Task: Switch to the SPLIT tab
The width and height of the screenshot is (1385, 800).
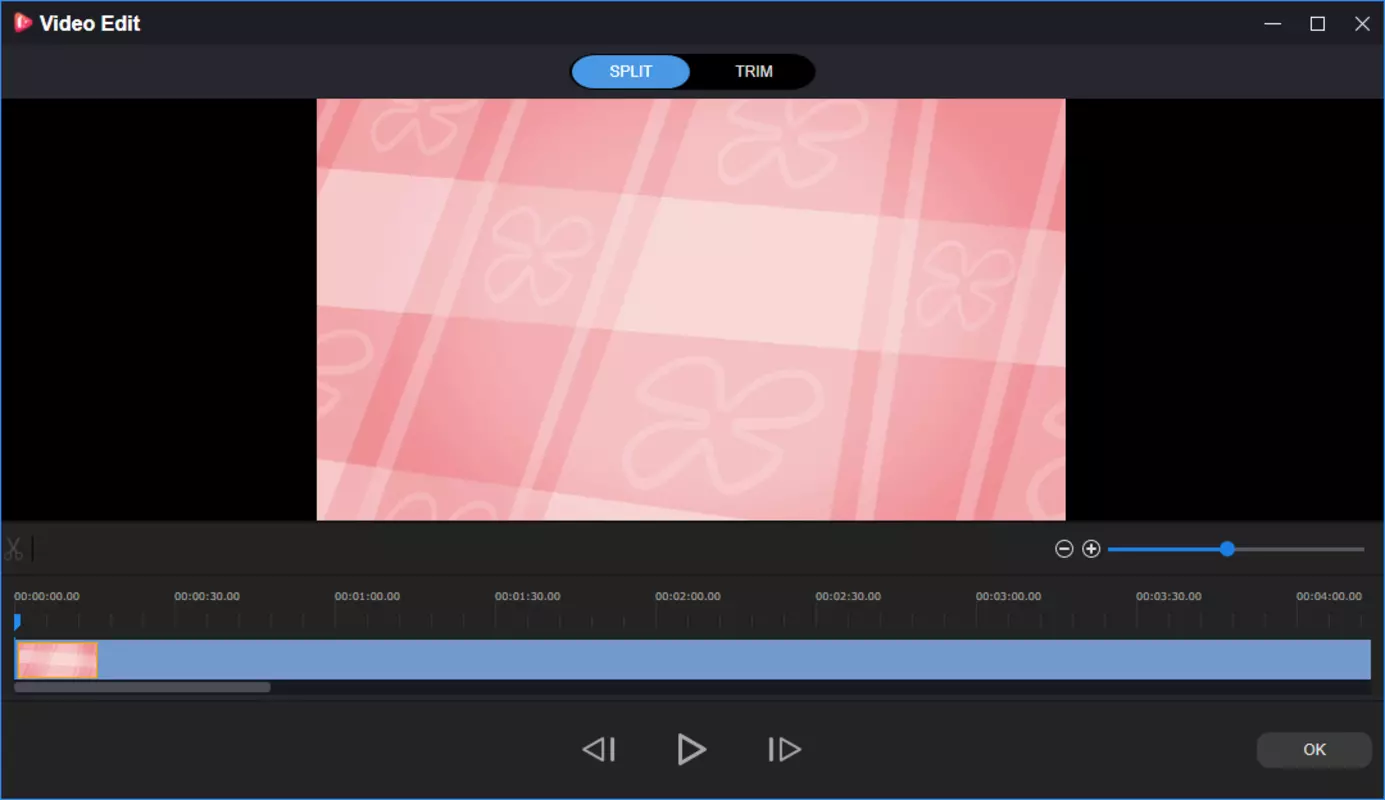Action: click(x=631, y=72)
